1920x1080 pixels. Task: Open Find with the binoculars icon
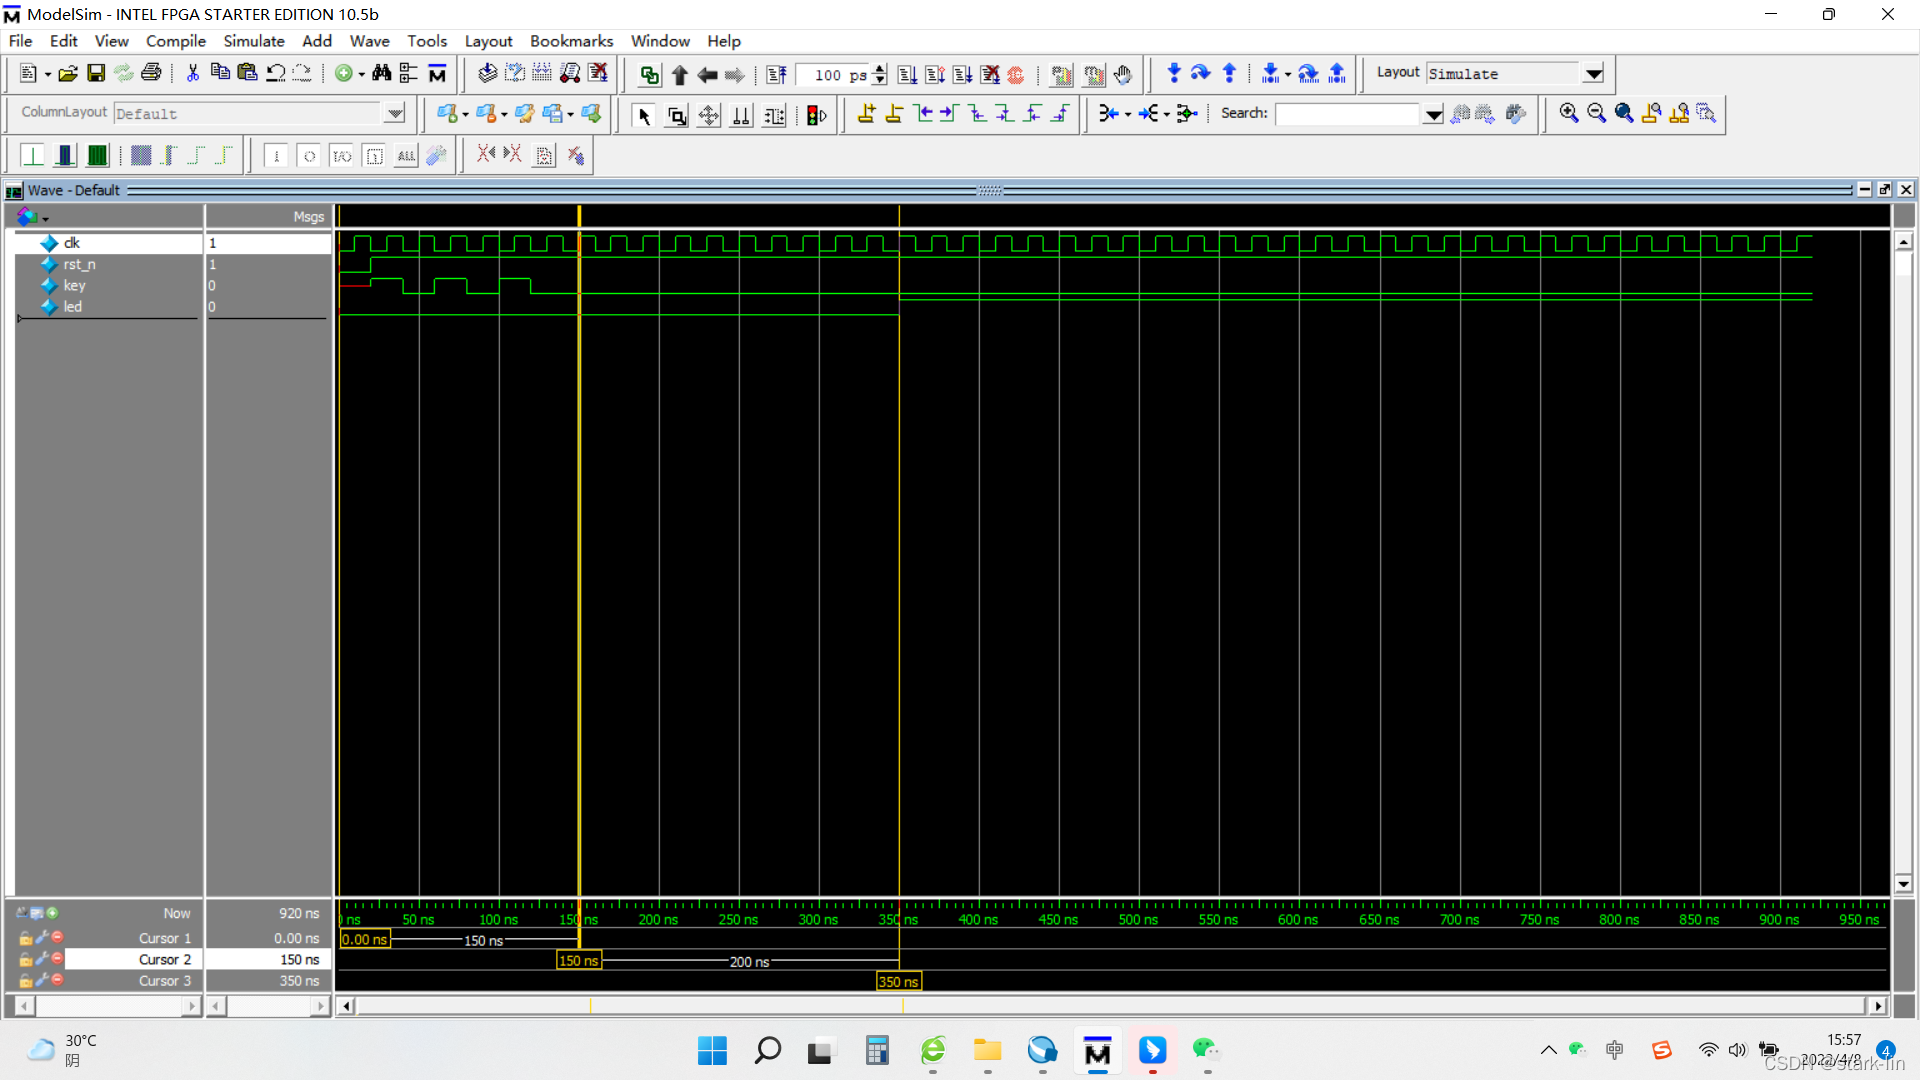point(381,74)
